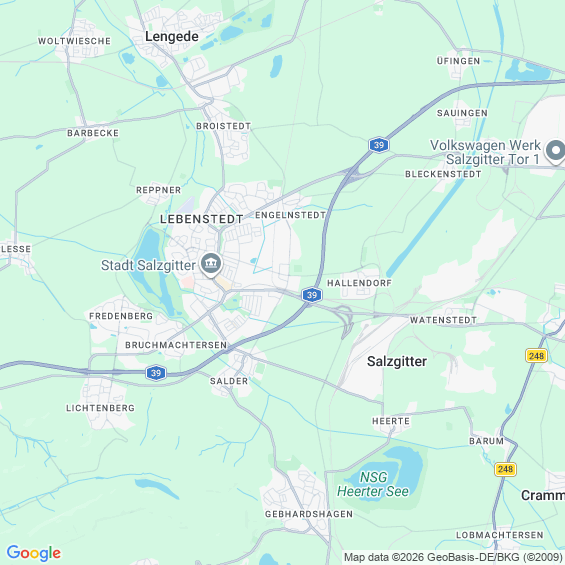Click the Lengede town label
Viewport: 565px width, 565px height.
172,36
